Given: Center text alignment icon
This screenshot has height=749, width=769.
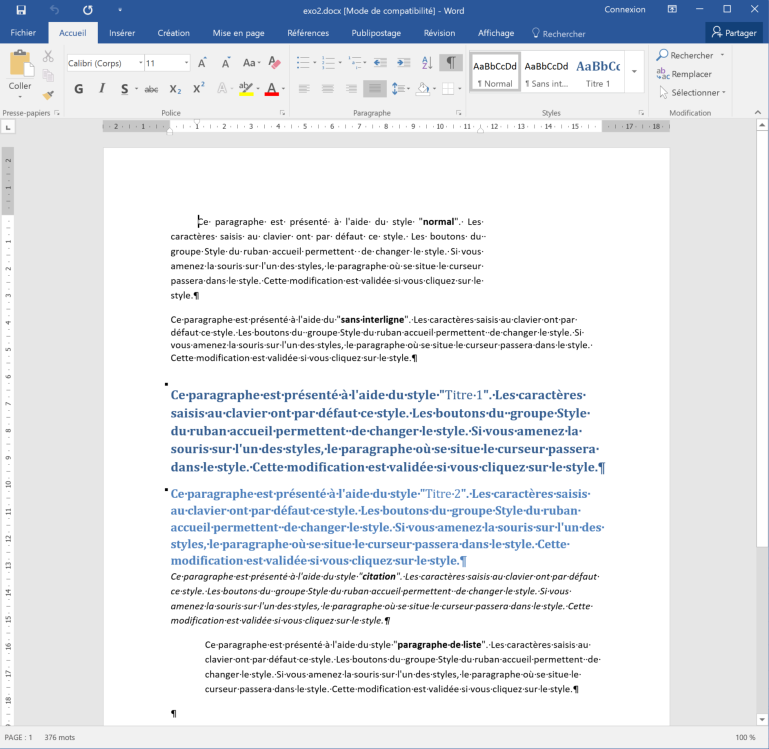Looking at the screenshot, I should [x=328, y=89].
